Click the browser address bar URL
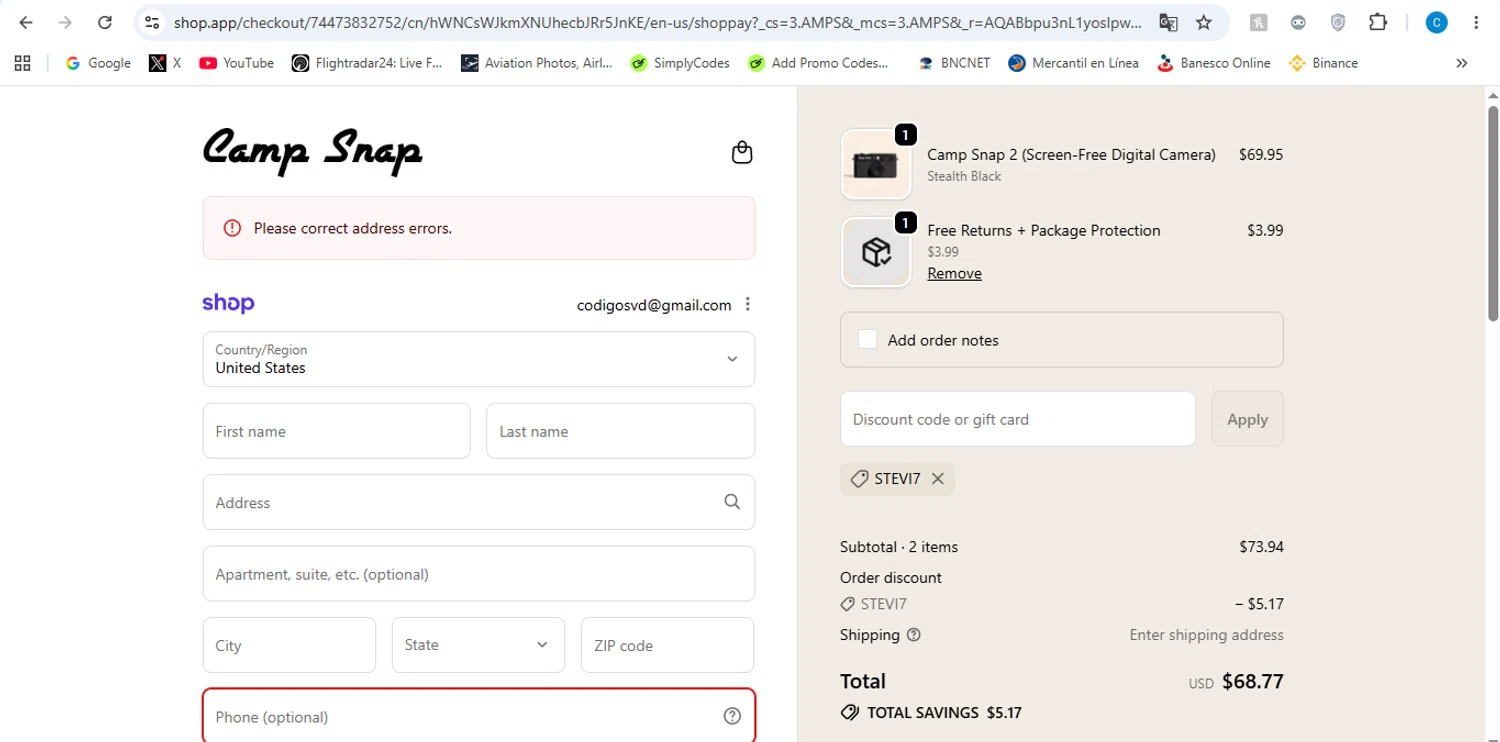Image resolution: width=1500 pixels, height=742 pixels. pos(657,22)
